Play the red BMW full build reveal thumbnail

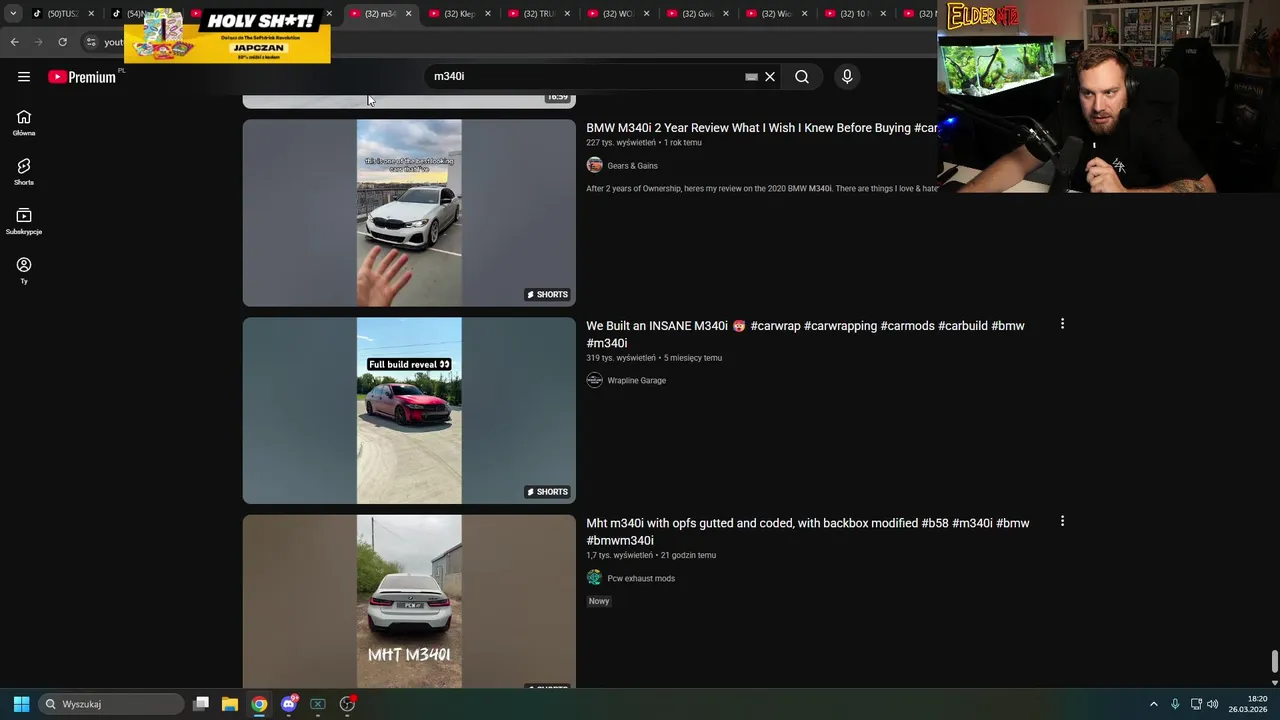409,410
